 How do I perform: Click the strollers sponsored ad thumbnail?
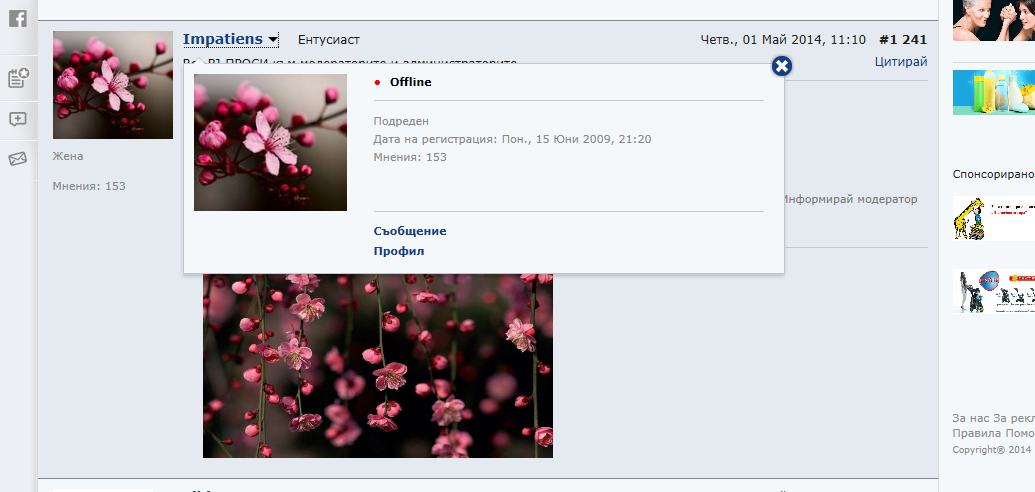(992, 292)
